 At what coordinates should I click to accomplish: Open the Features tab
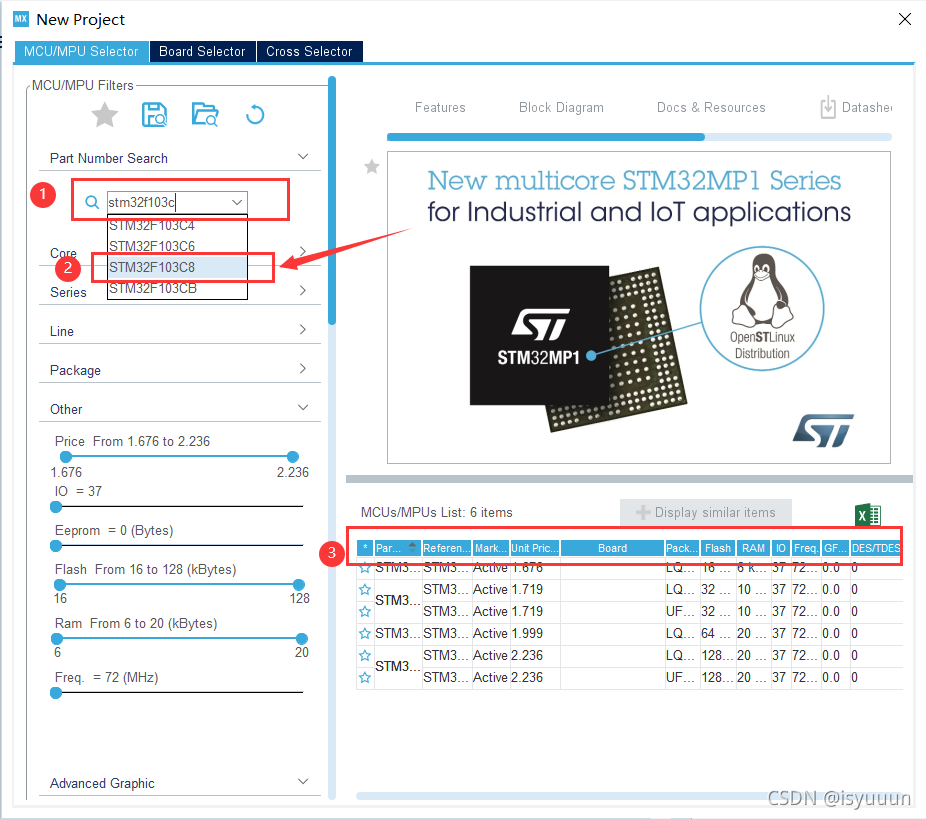pyautogui.click(x=440, y=107)
